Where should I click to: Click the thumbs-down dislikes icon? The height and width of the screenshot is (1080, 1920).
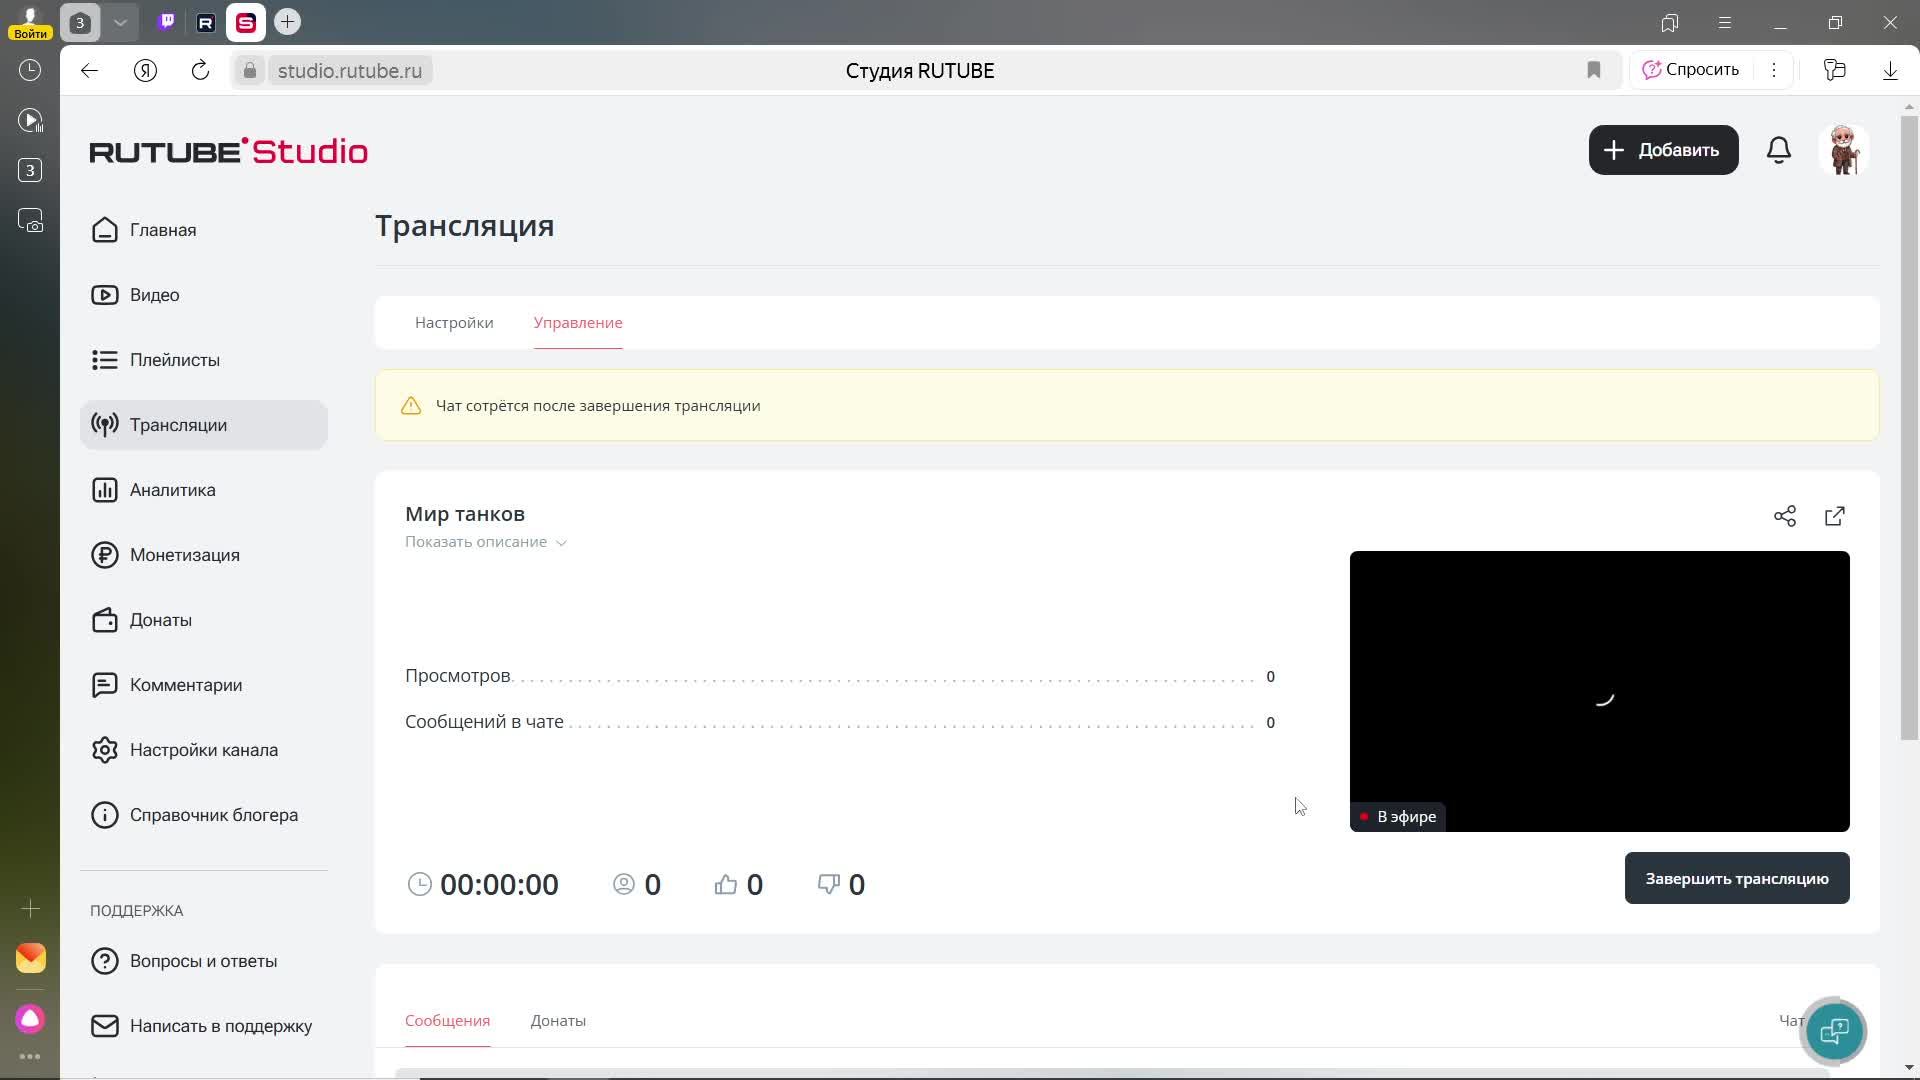click(x=829, y=884)
